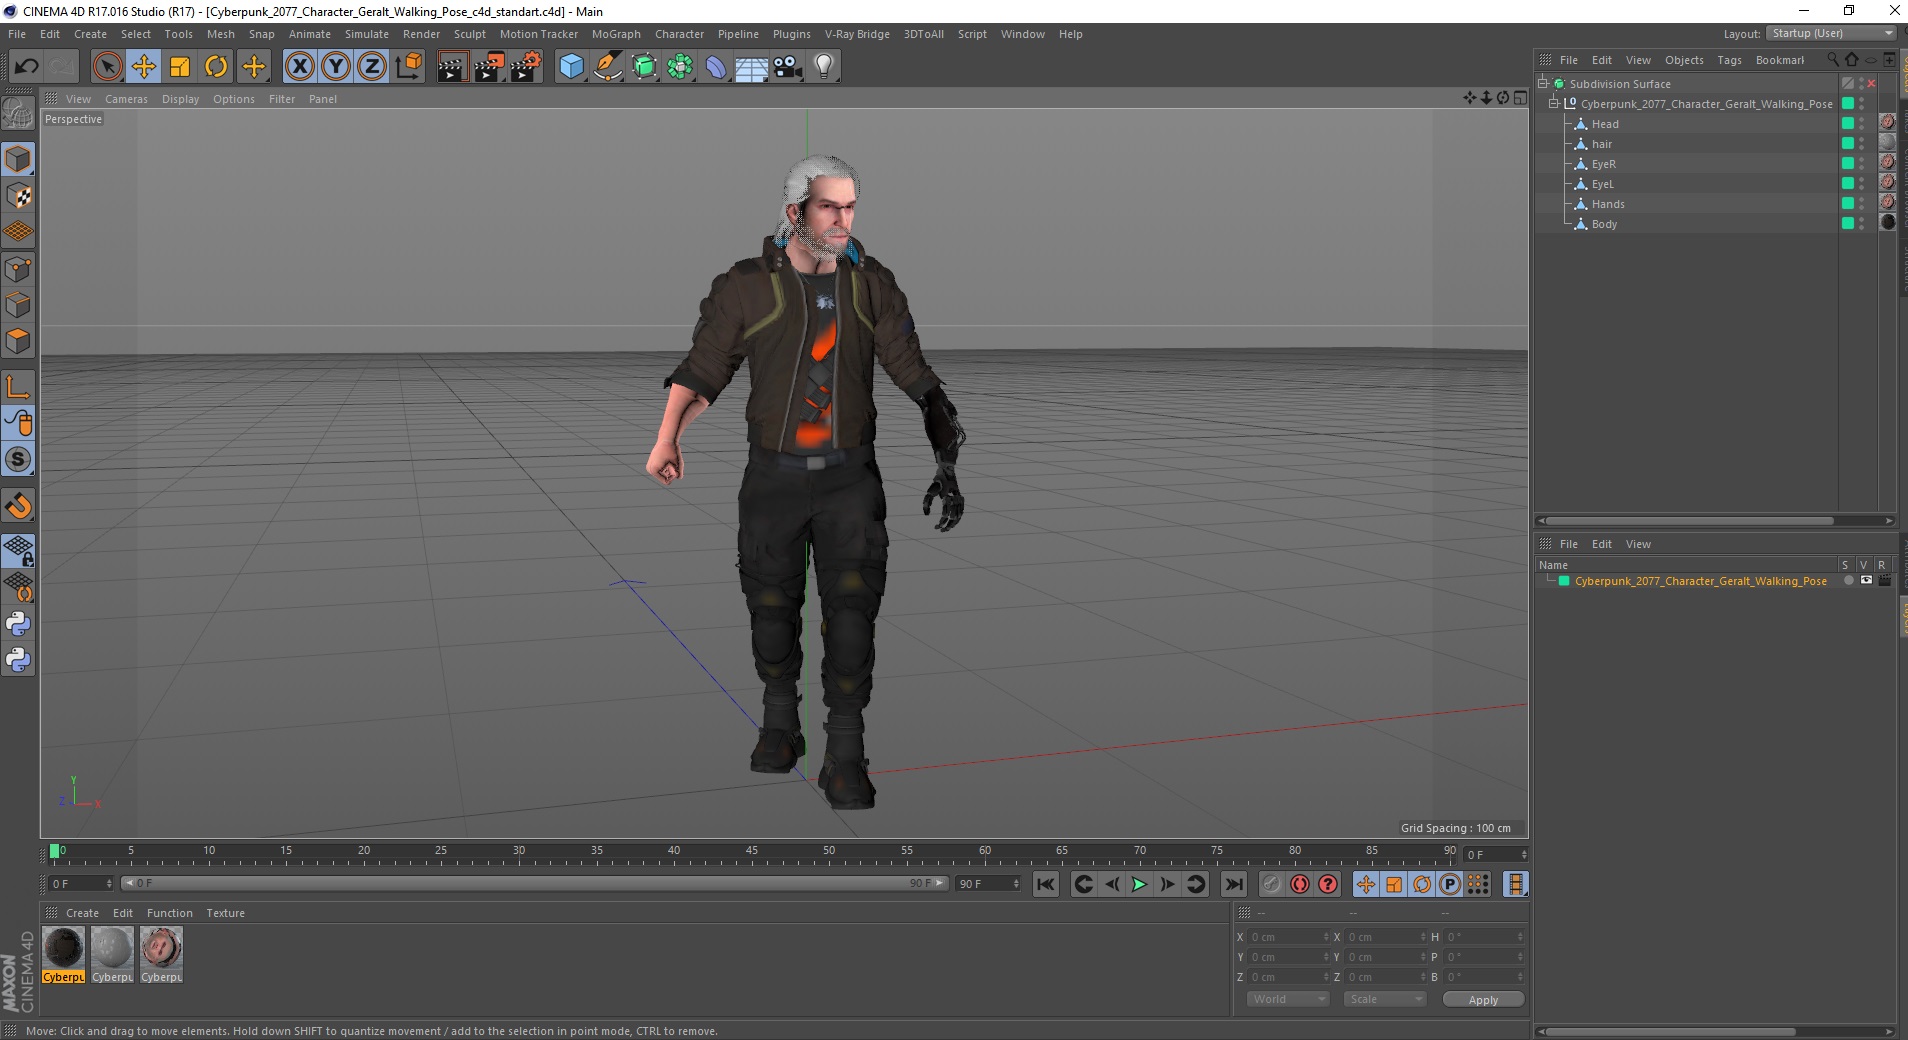Toggle Y axis lock
The image size is (1908, 1040).
coord(336,67)
